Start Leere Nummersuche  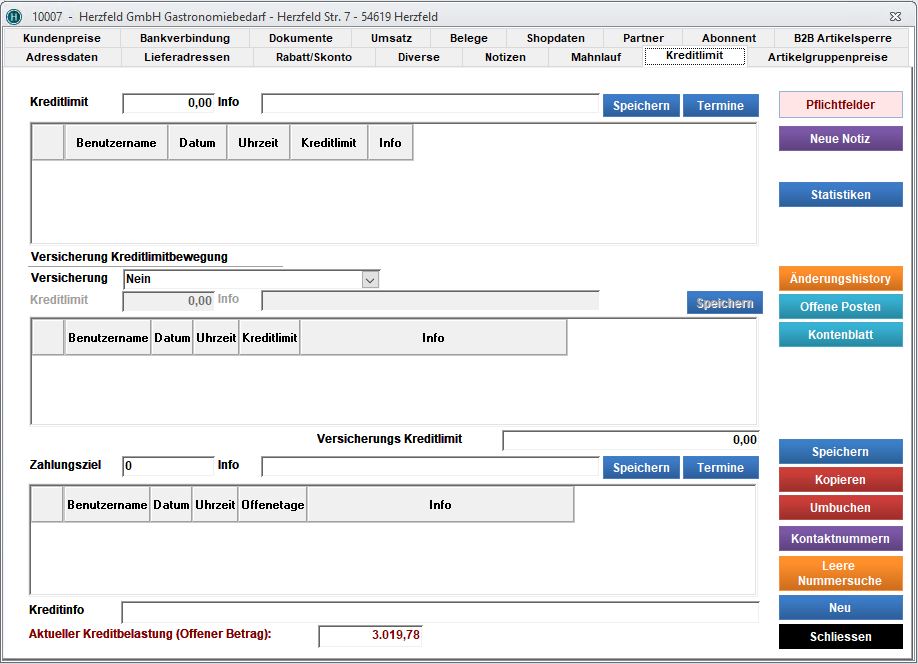click(840, 573)
